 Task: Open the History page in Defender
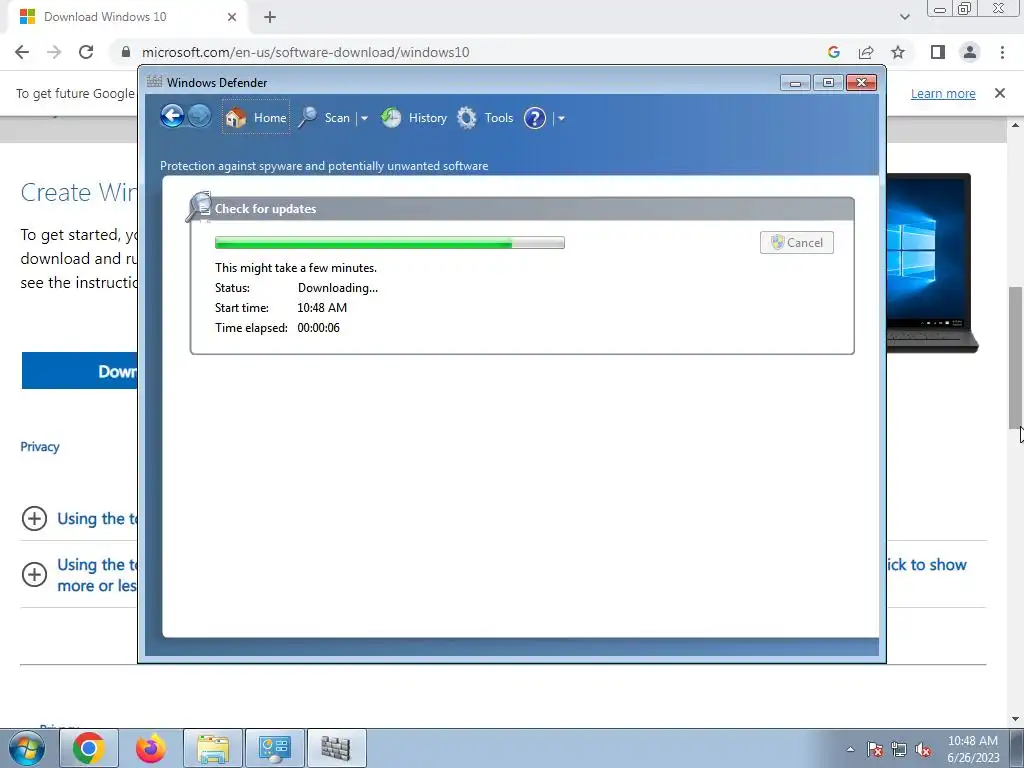click(414, 118)
